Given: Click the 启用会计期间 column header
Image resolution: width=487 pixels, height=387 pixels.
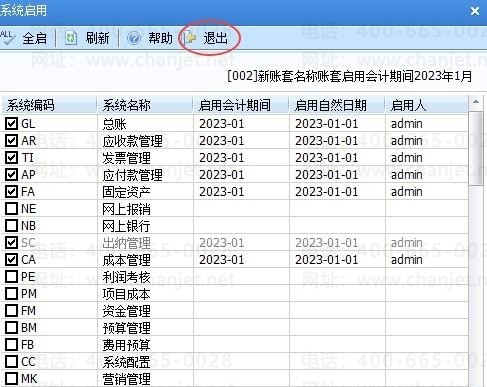Looking at the screenshot, I should (x=241, y=105).
